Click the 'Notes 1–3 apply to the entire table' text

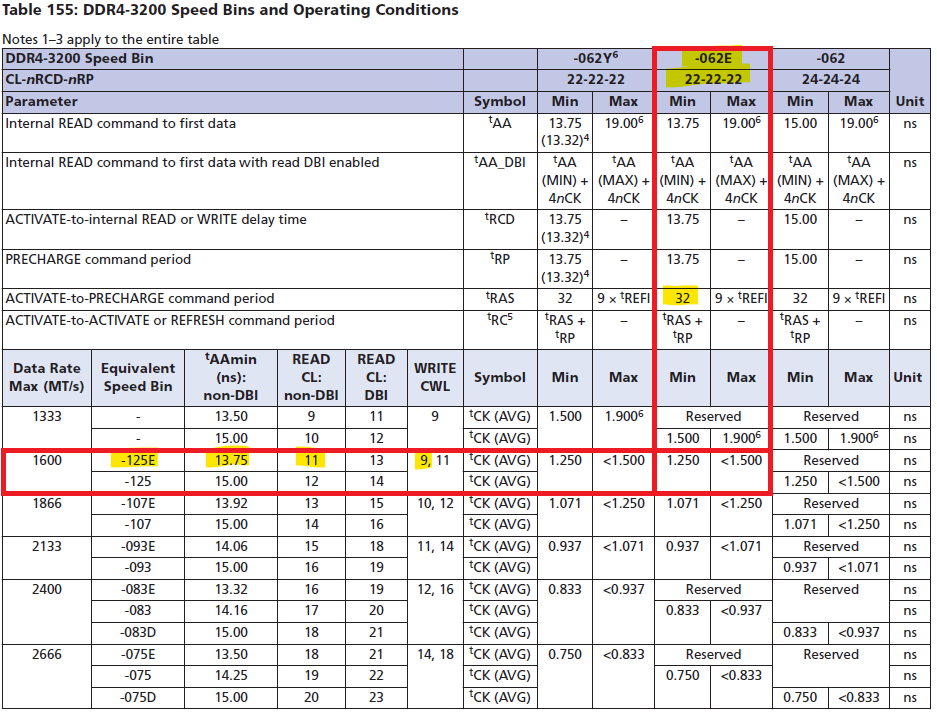pyautogui.click(x=111, y=39)
